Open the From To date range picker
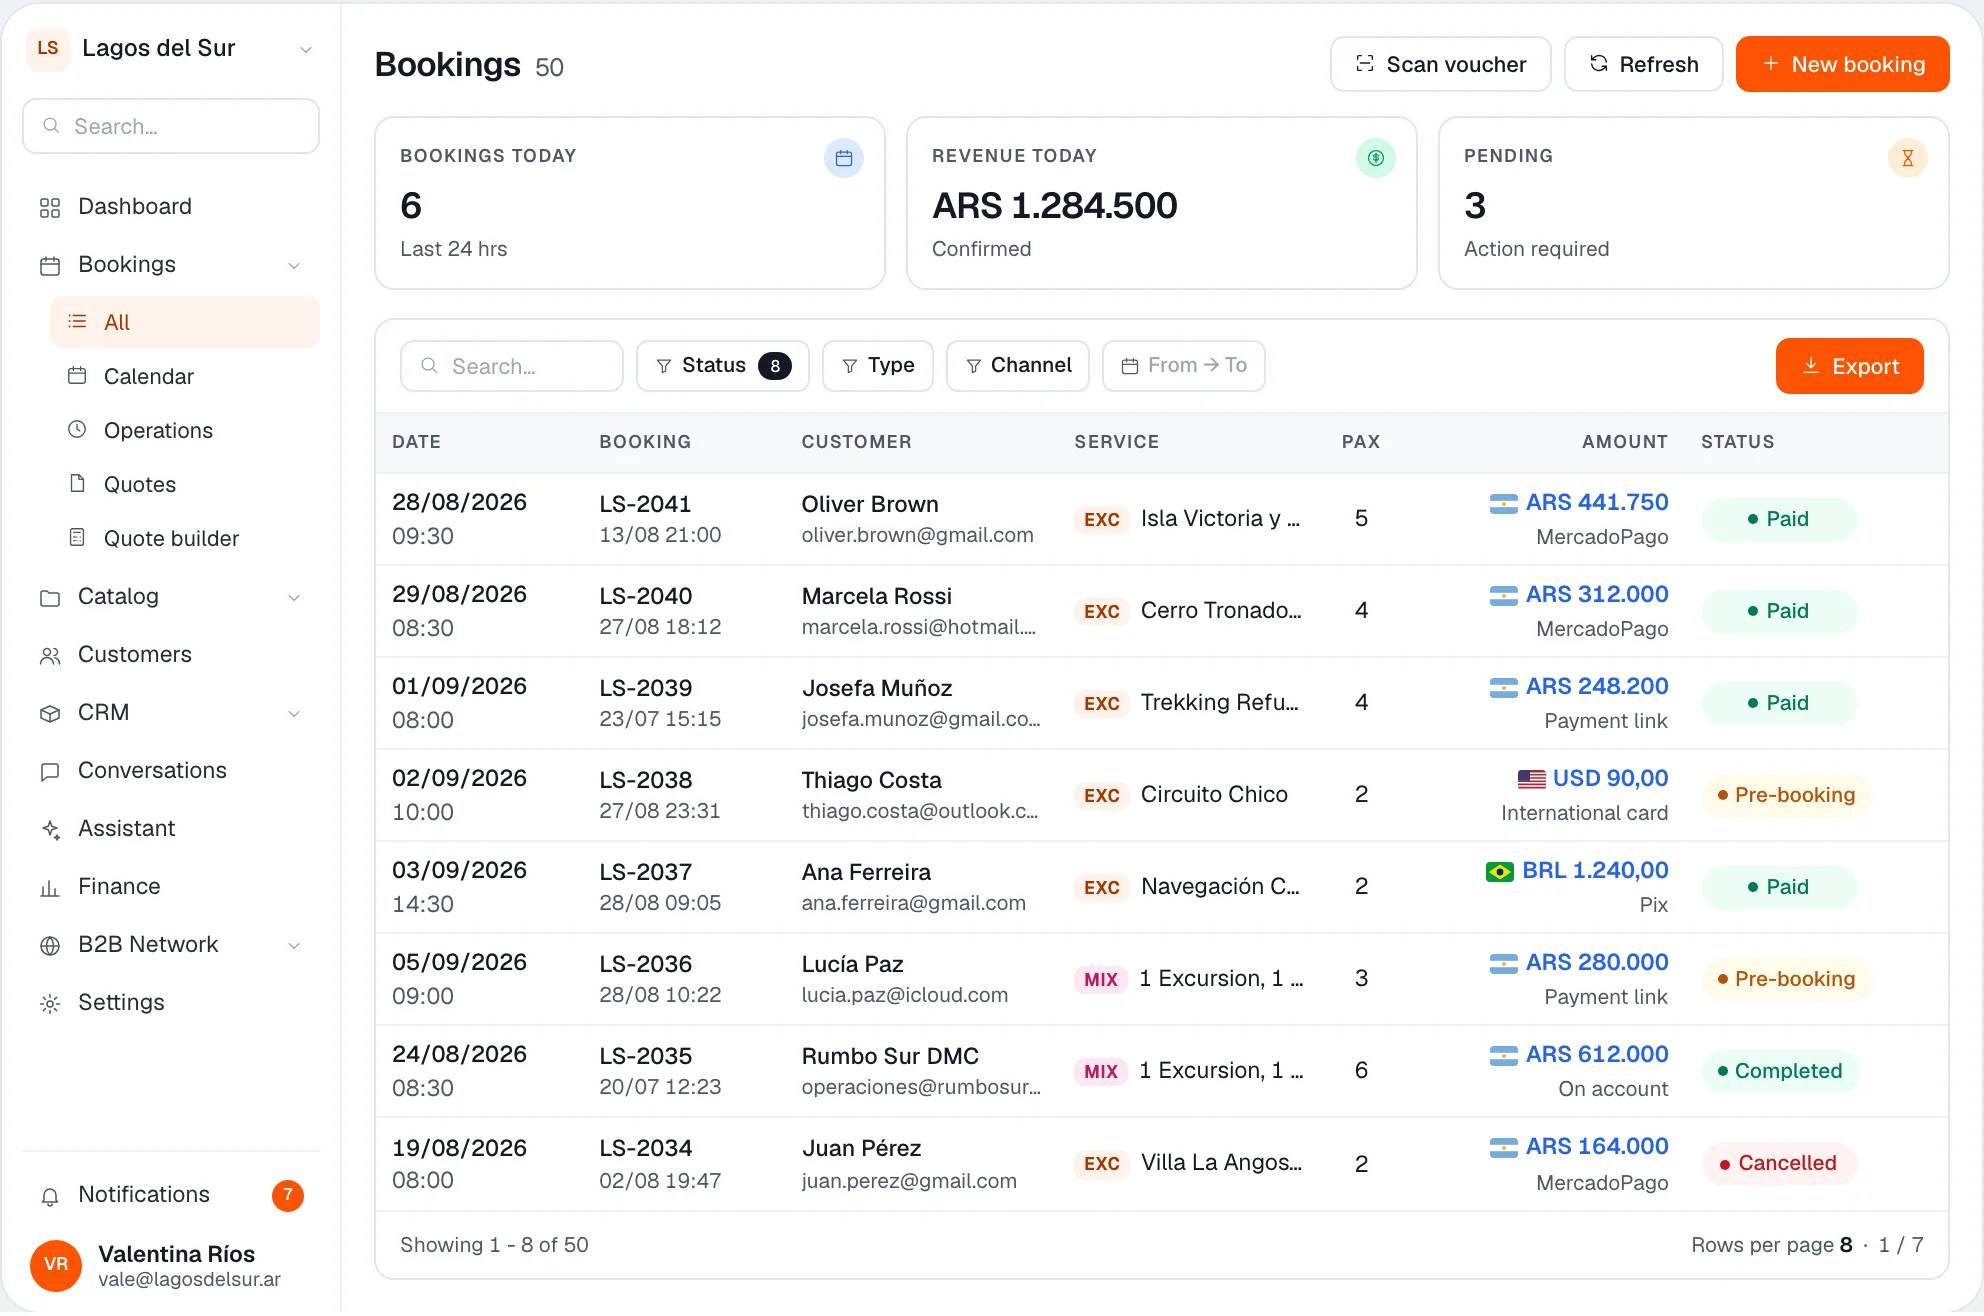Screen dimensions: 1984x1316 (1184, 366)
